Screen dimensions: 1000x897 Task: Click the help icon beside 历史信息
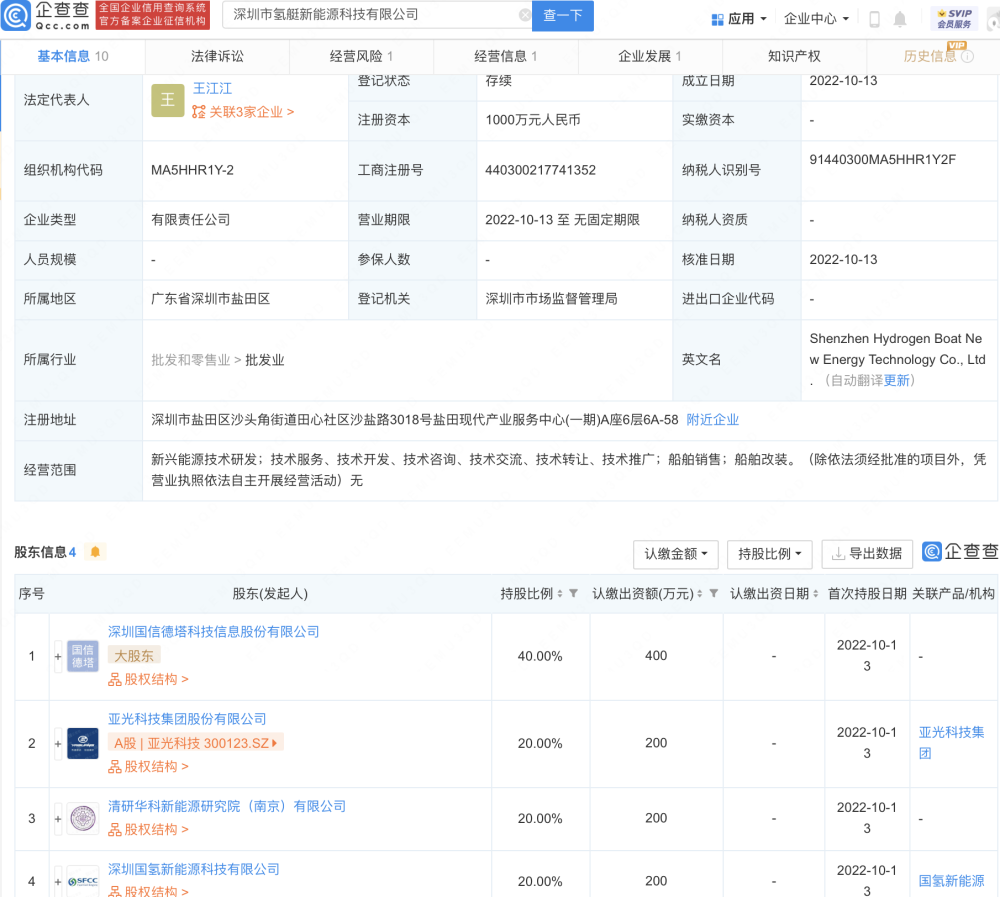point(967,57)
